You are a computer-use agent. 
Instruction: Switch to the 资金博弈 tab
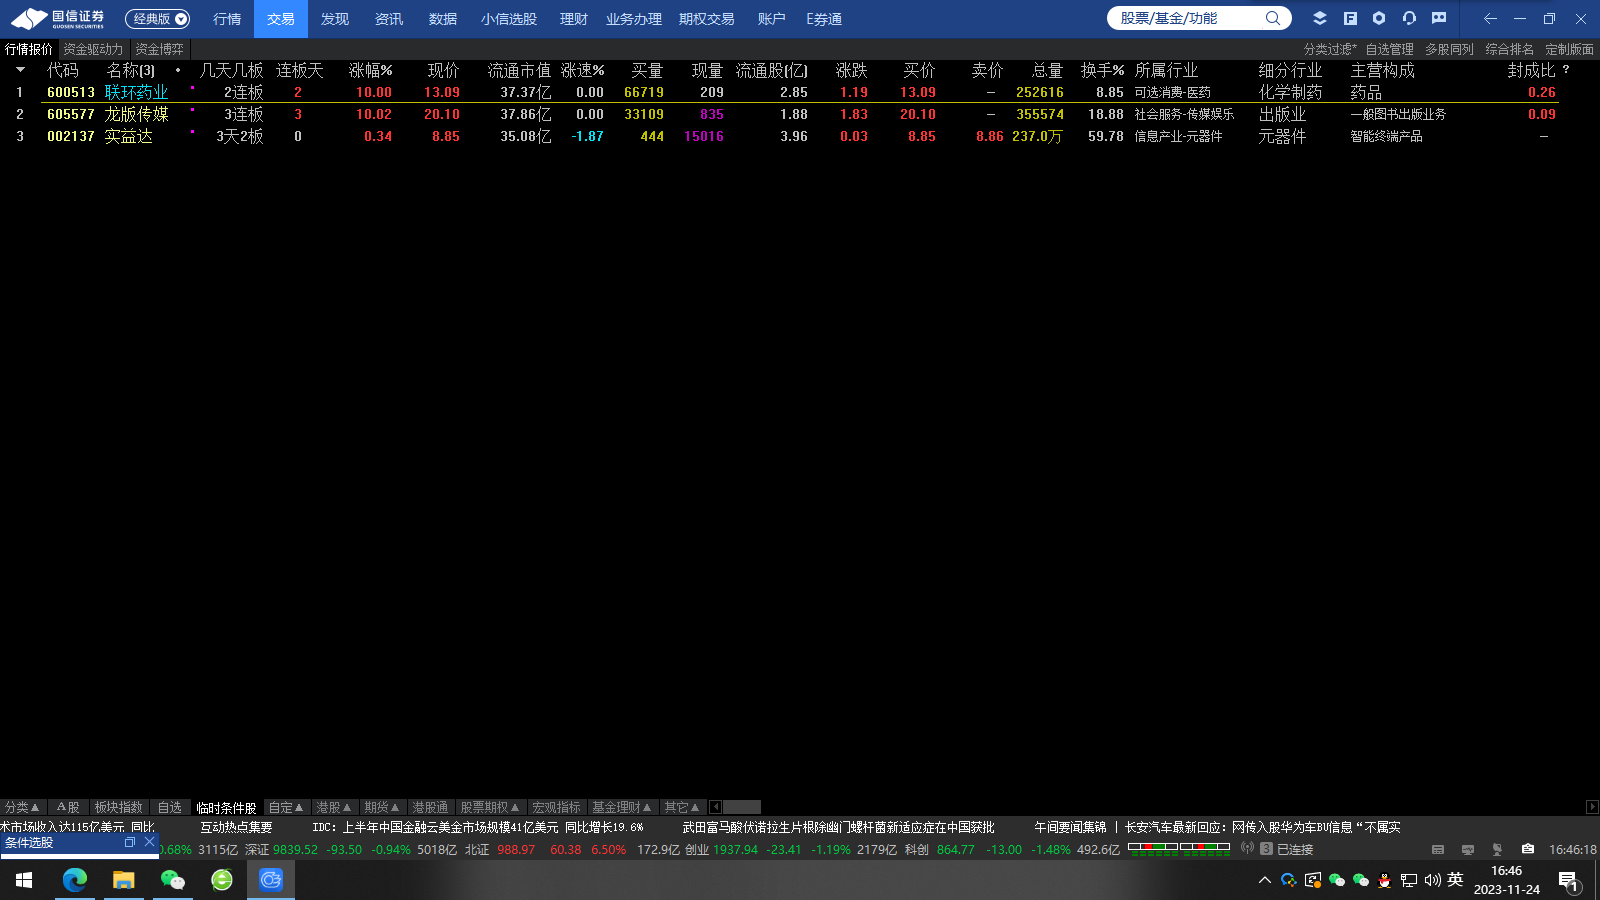click(160, 49)
